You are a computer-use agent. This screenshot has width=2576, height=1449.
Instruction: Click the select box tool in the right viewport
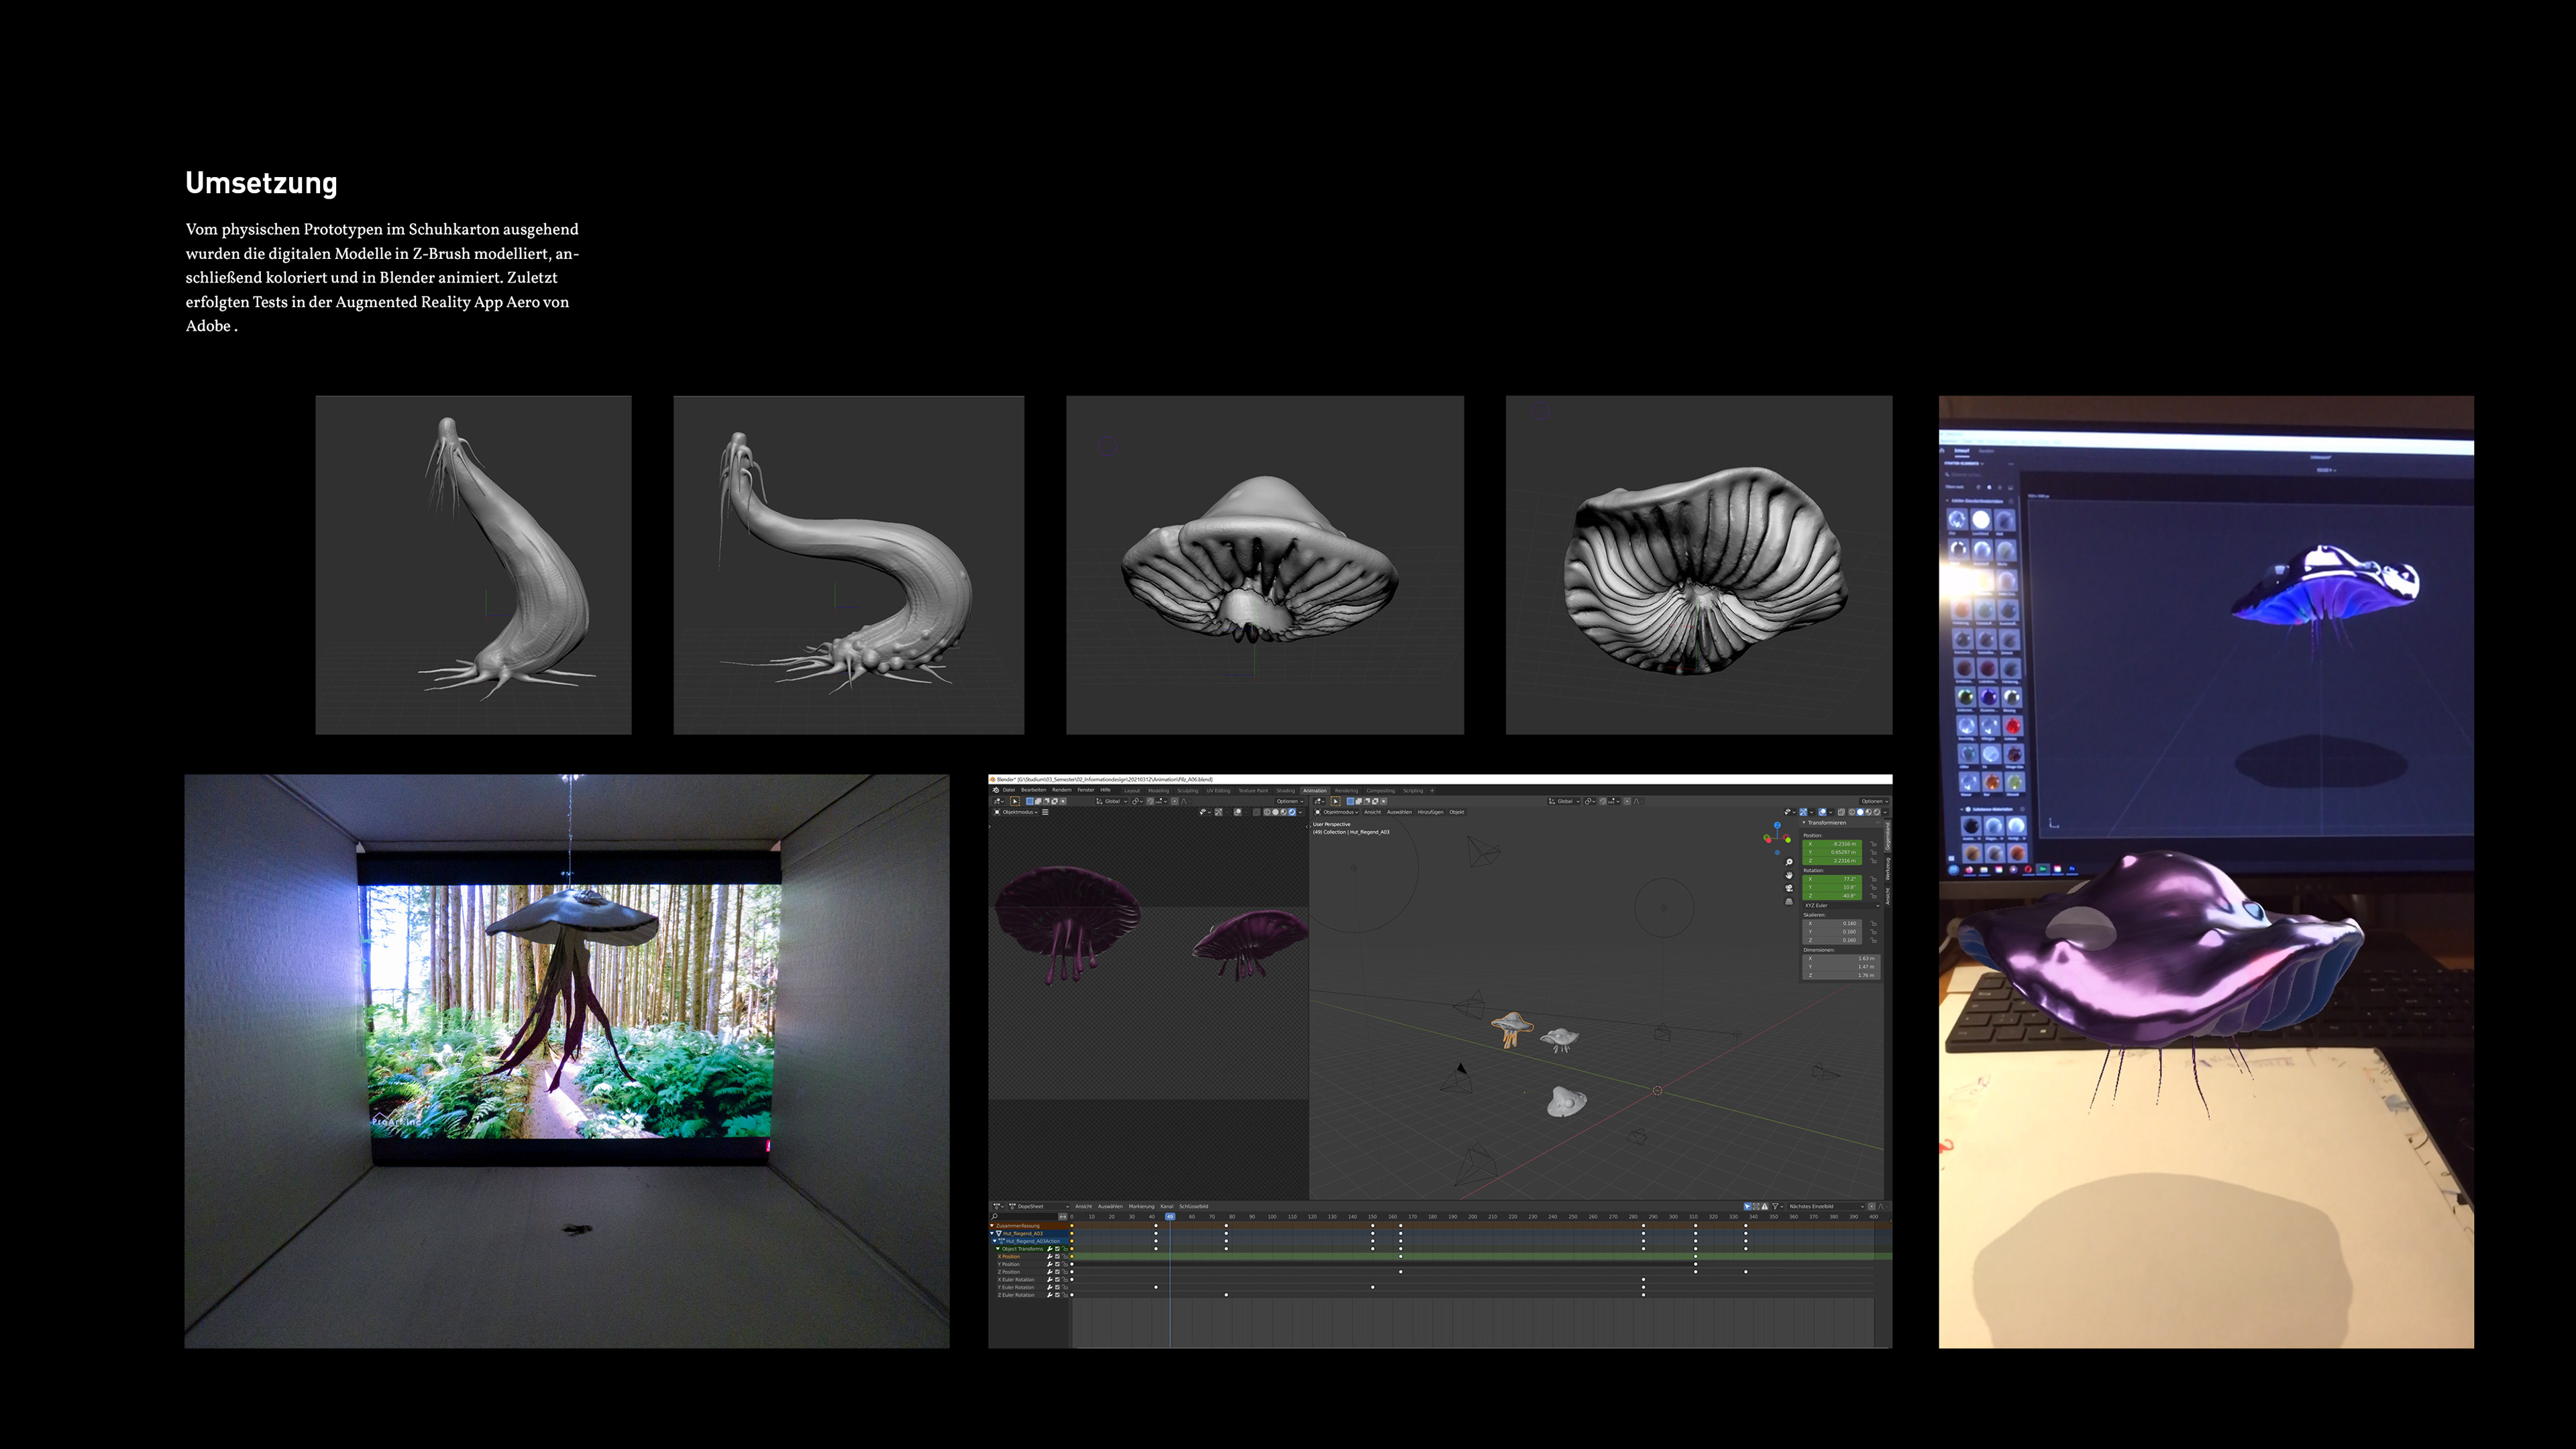pos(1336,801)
